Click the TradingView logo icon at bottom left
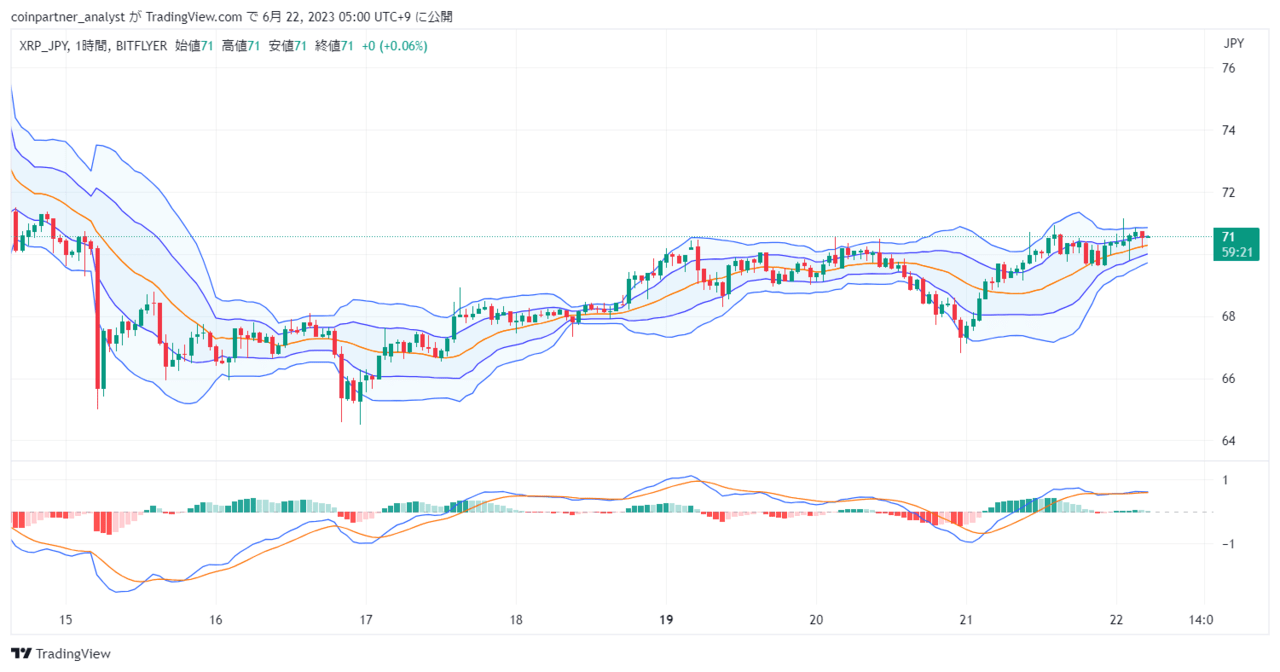The height and width of the screenshot is (672, 1280). pos(22,653)
